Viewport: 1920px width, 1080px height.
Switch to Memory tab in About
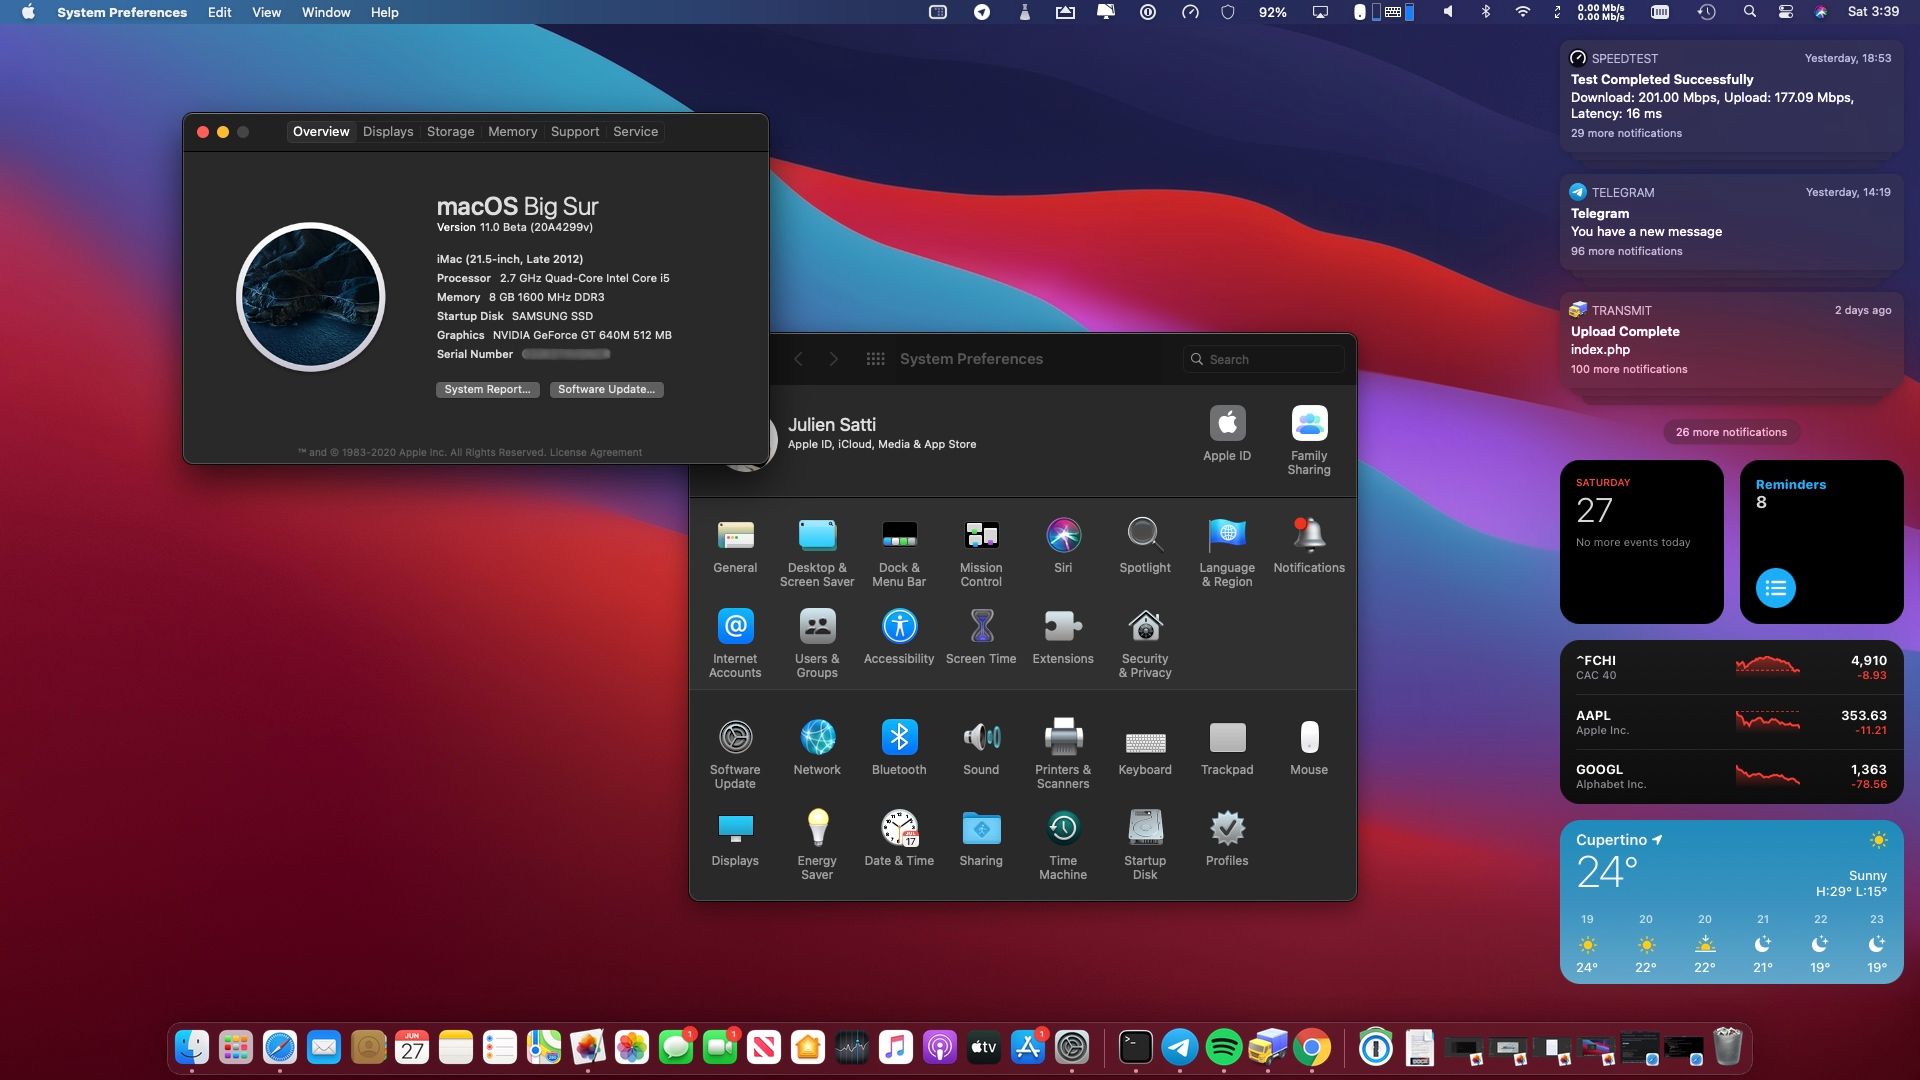tap(512, 131)
